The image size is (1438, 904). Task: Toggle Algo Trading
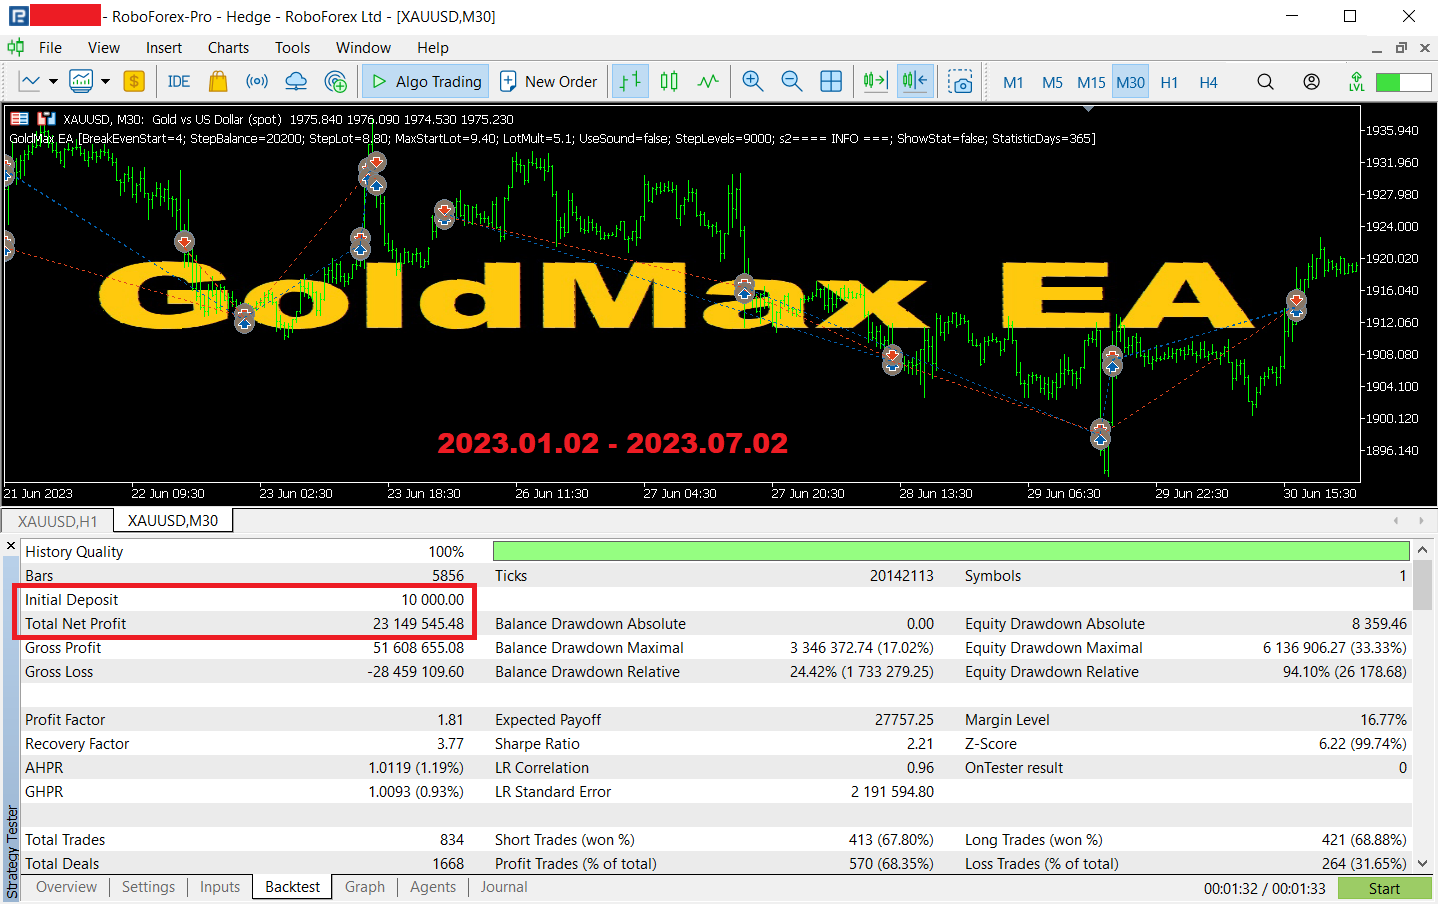(x=426, y=82)
